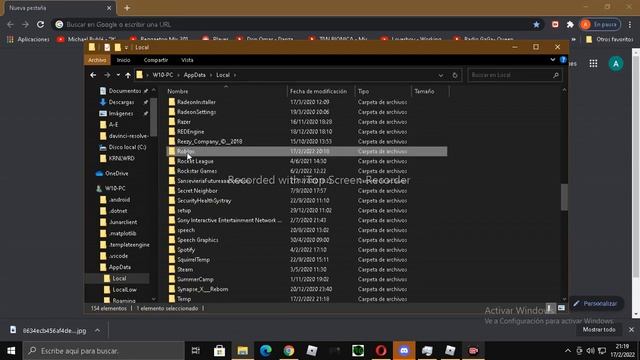Open the .android sidebar folder
The width and height of the screenshot is (640, 360).
coord(119,200)
